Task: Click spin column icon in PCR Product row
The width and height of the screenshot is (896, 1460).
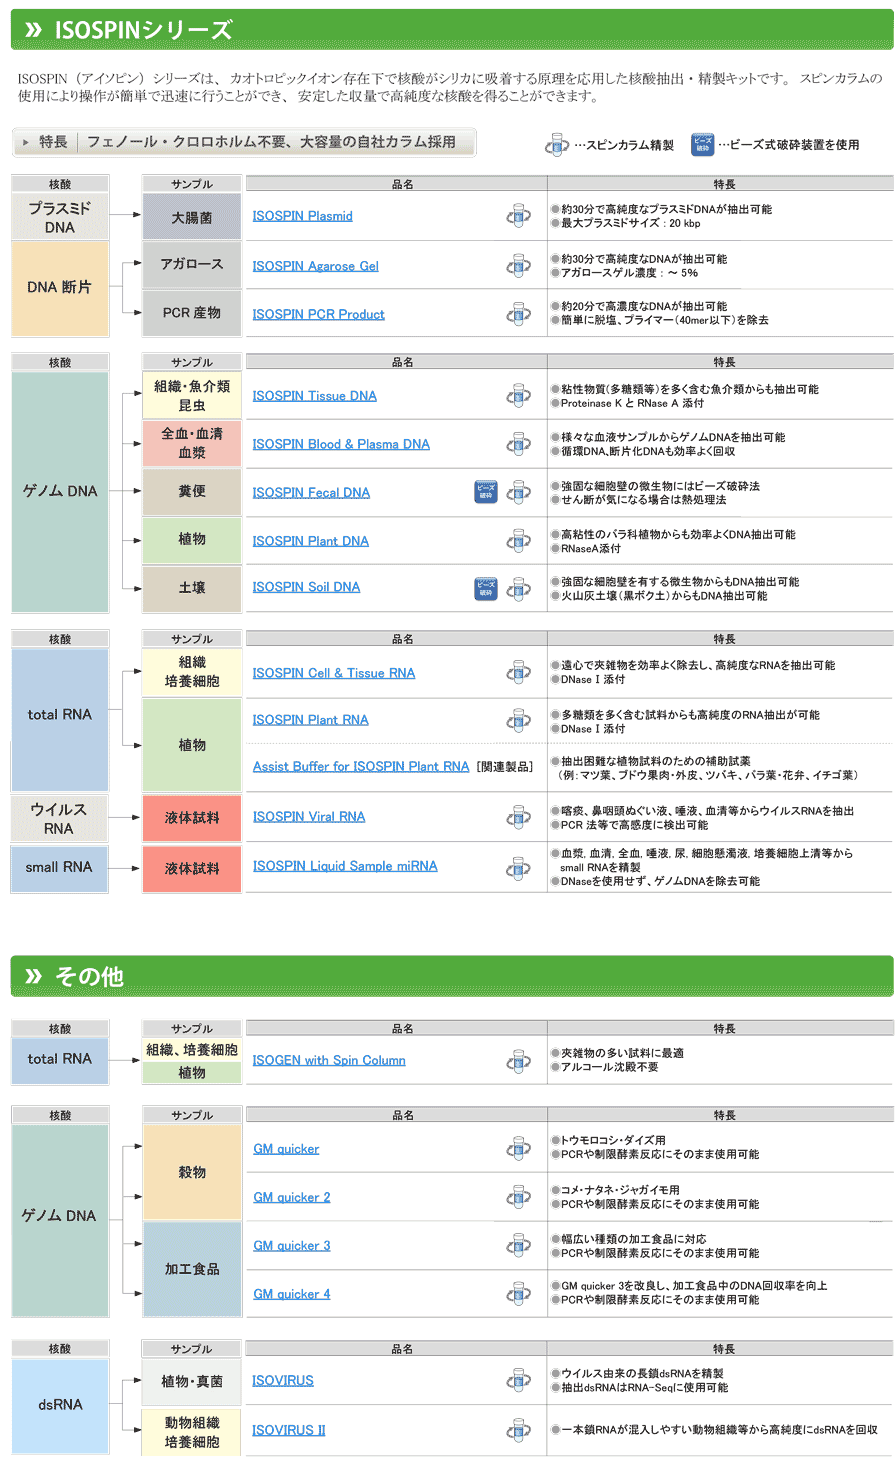Action: pyautogui.click(x=518, y=314)
